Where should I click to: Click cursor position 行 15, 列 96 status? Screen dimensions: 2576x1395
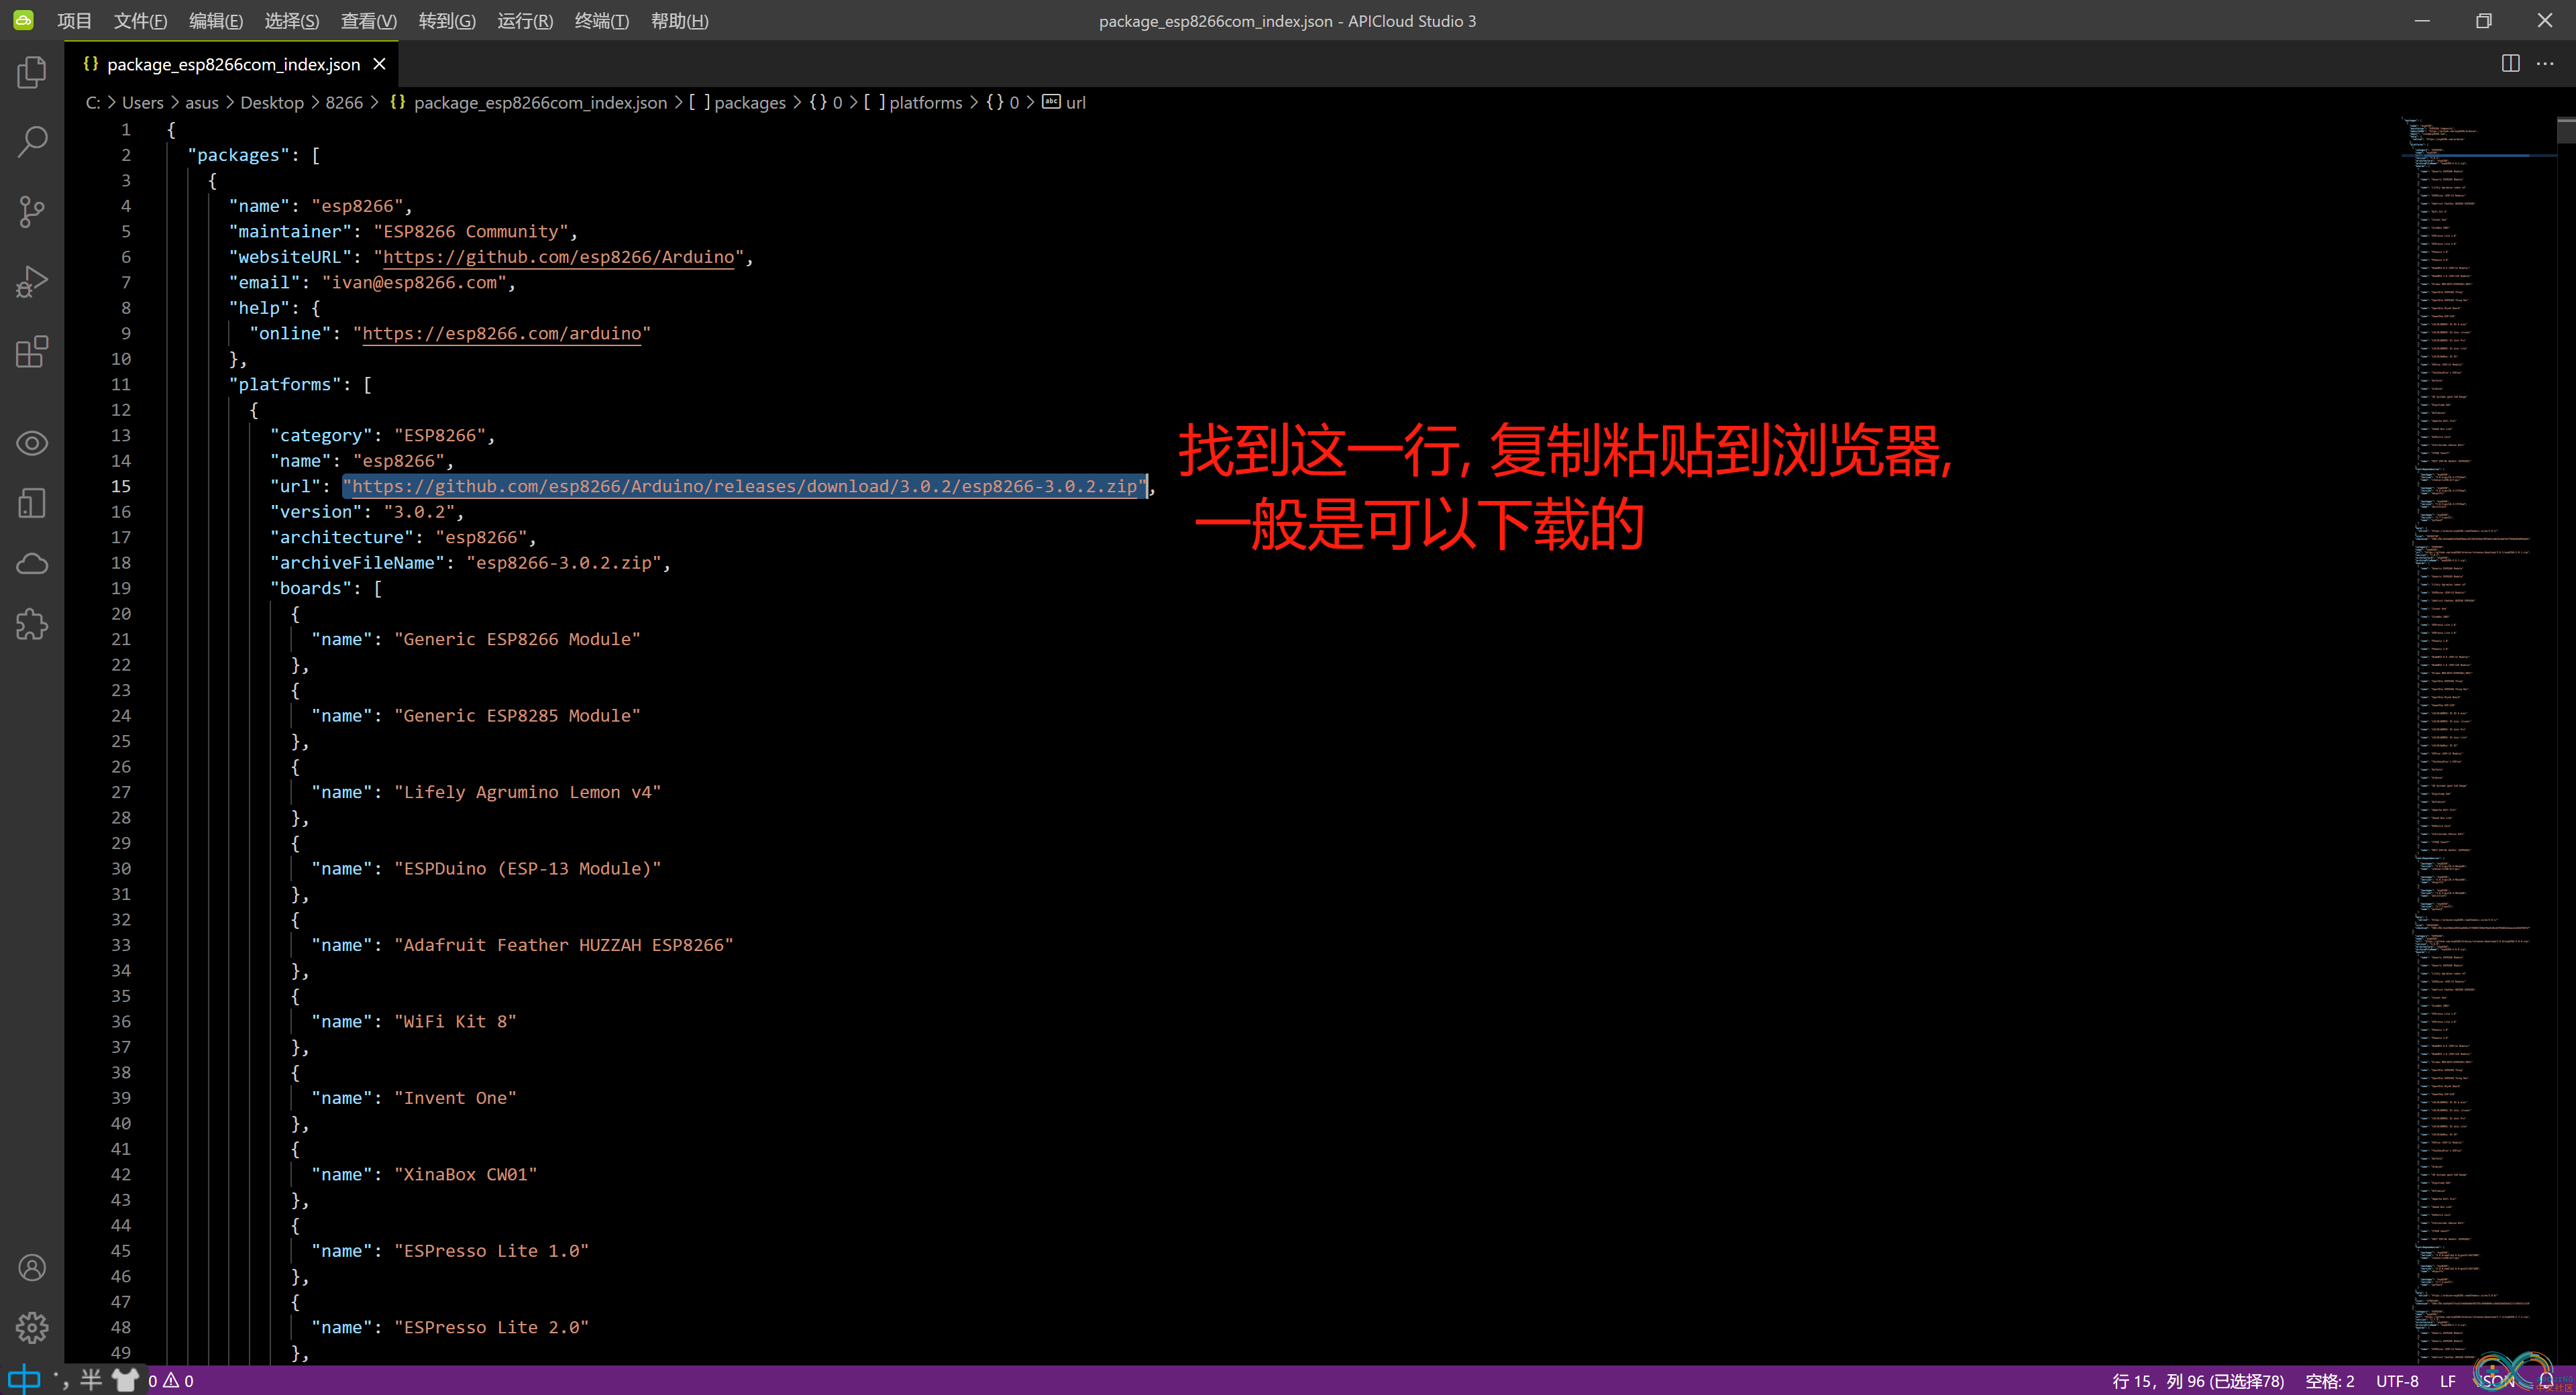[x=2198, y=1381]
